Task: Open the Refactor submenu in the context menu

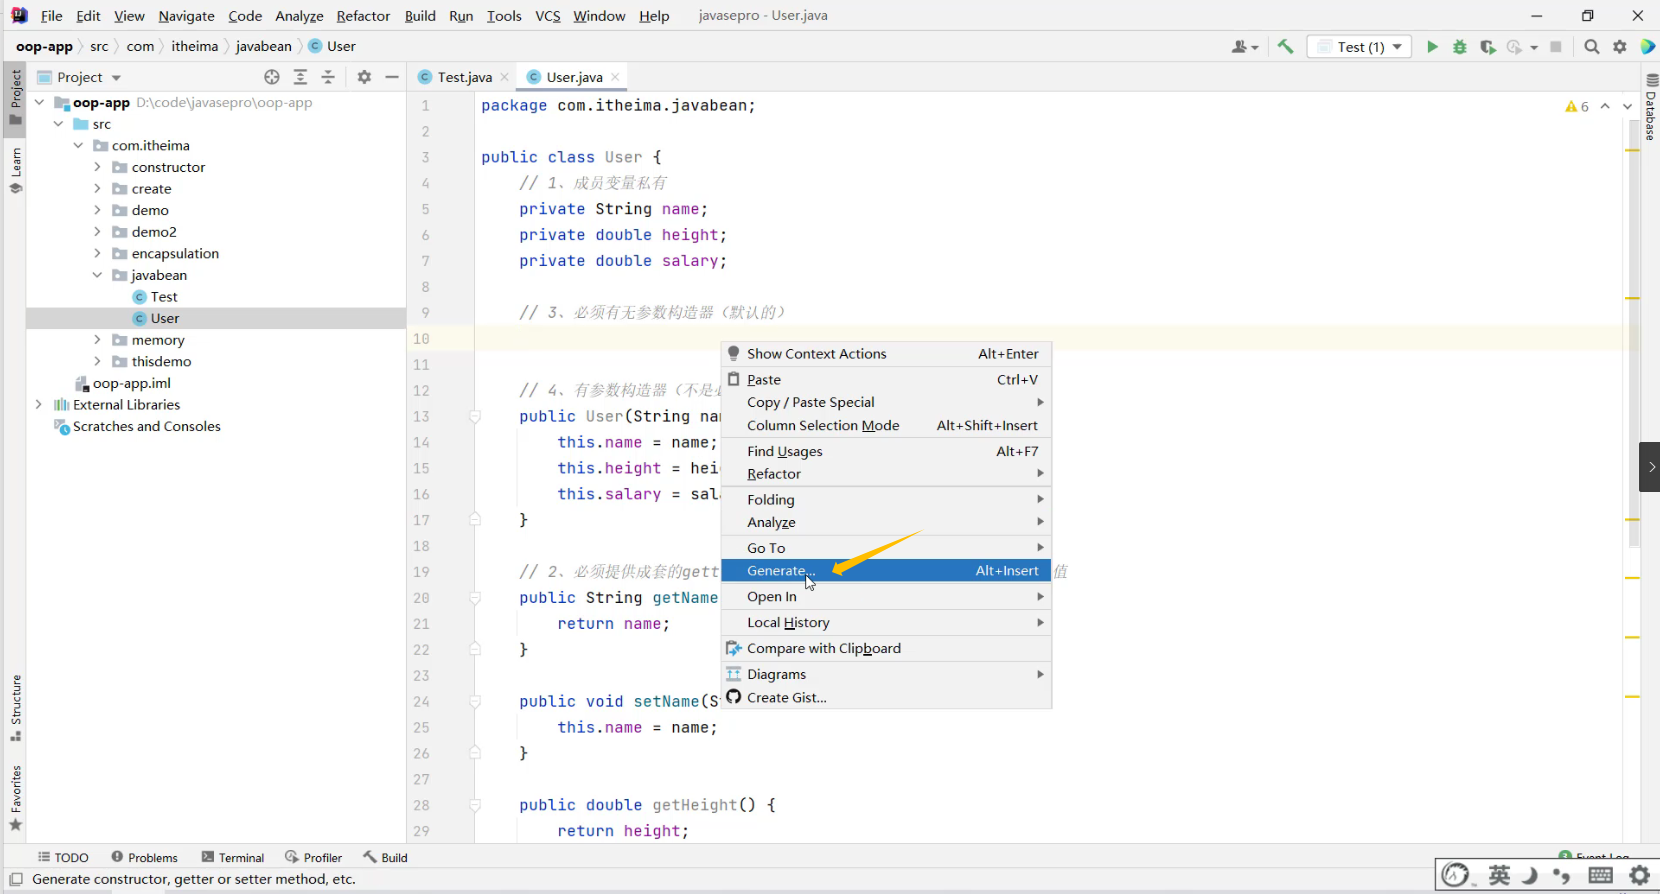Action: [886, 474]
